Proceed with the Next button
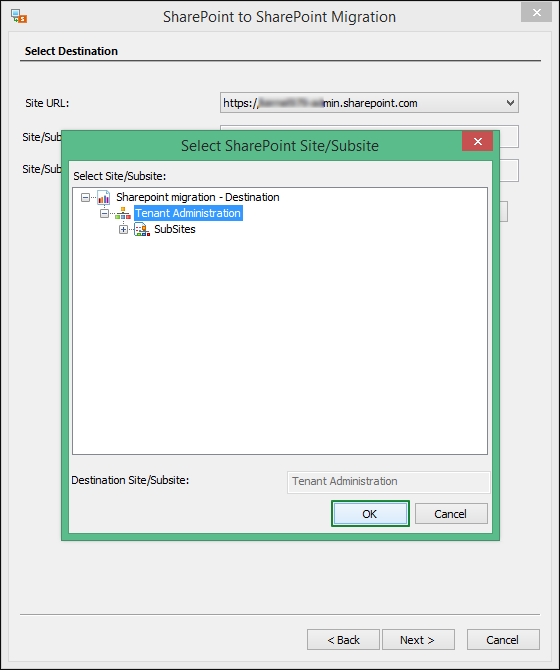Viewport: 560px width, 670px height. [x=418, y=640]
